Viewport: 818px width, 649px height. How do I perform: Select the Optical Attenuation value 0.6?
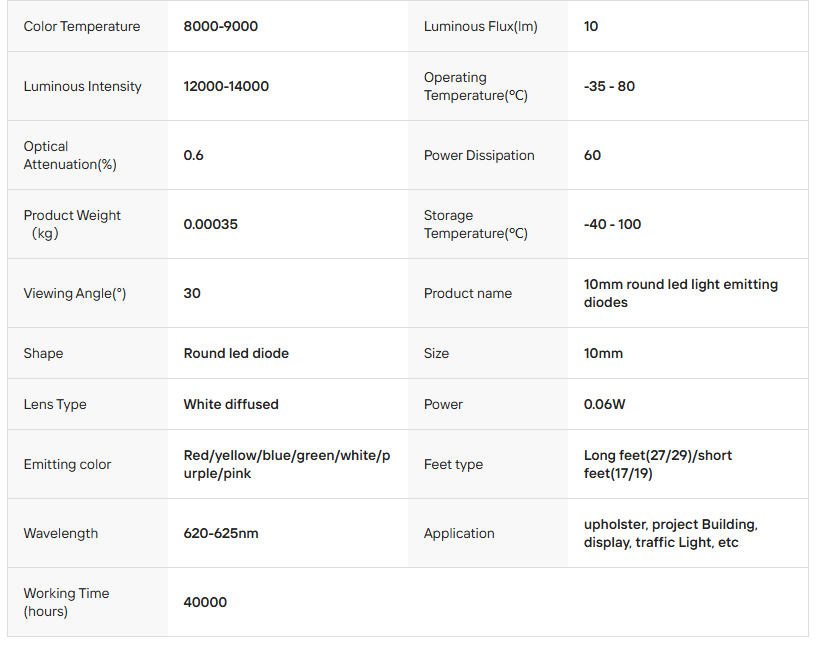pos(194,155)
